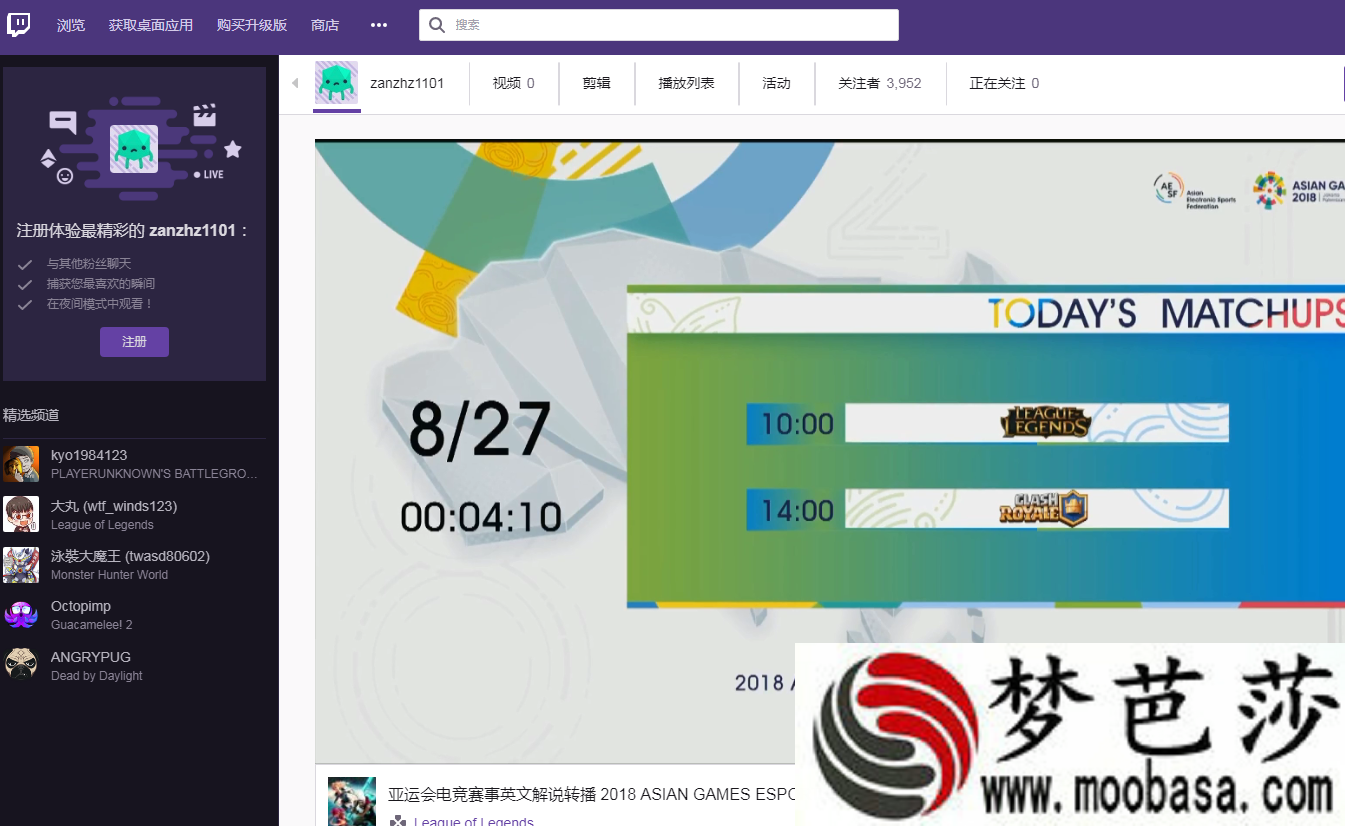
Task: Click the 注册 sign-up button
Action: pyautogui.click(x=134, y=342)
